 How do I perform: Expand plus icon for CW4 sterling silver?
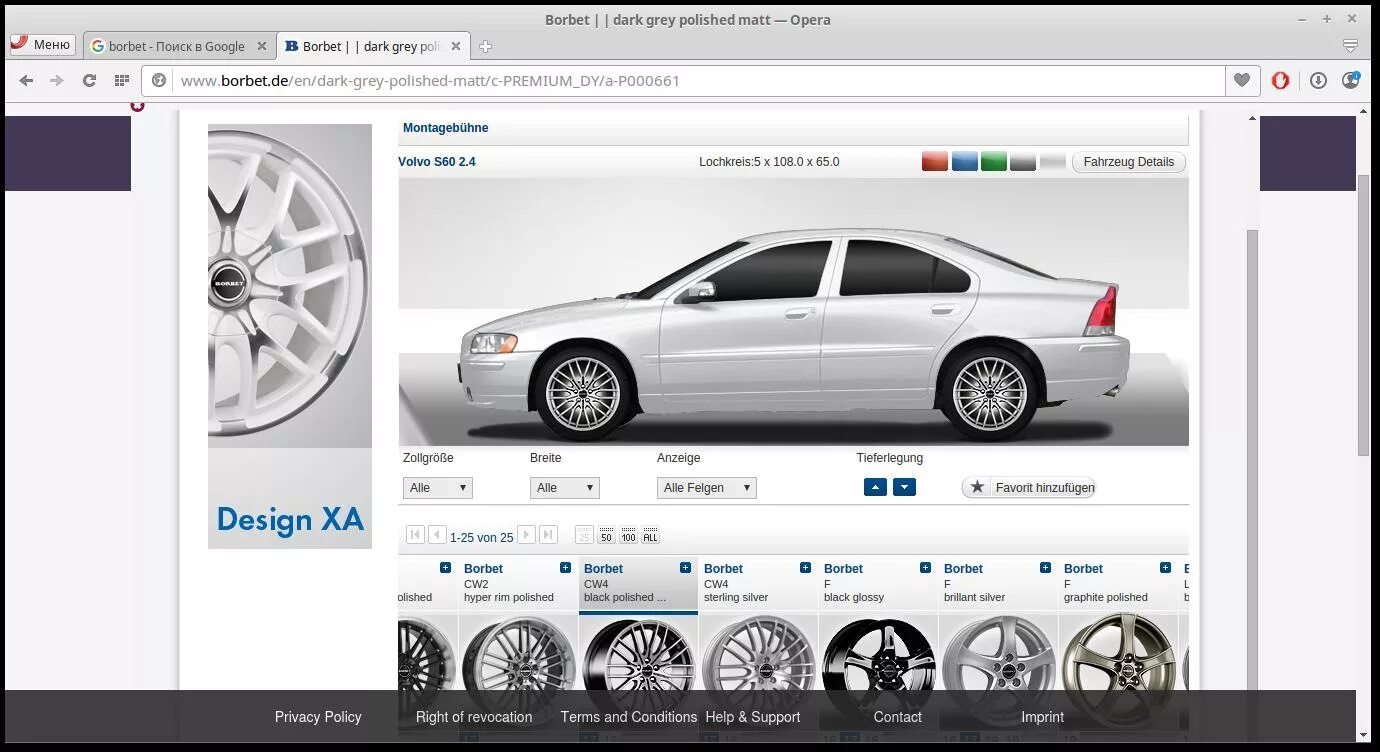(x=805, y=568)
